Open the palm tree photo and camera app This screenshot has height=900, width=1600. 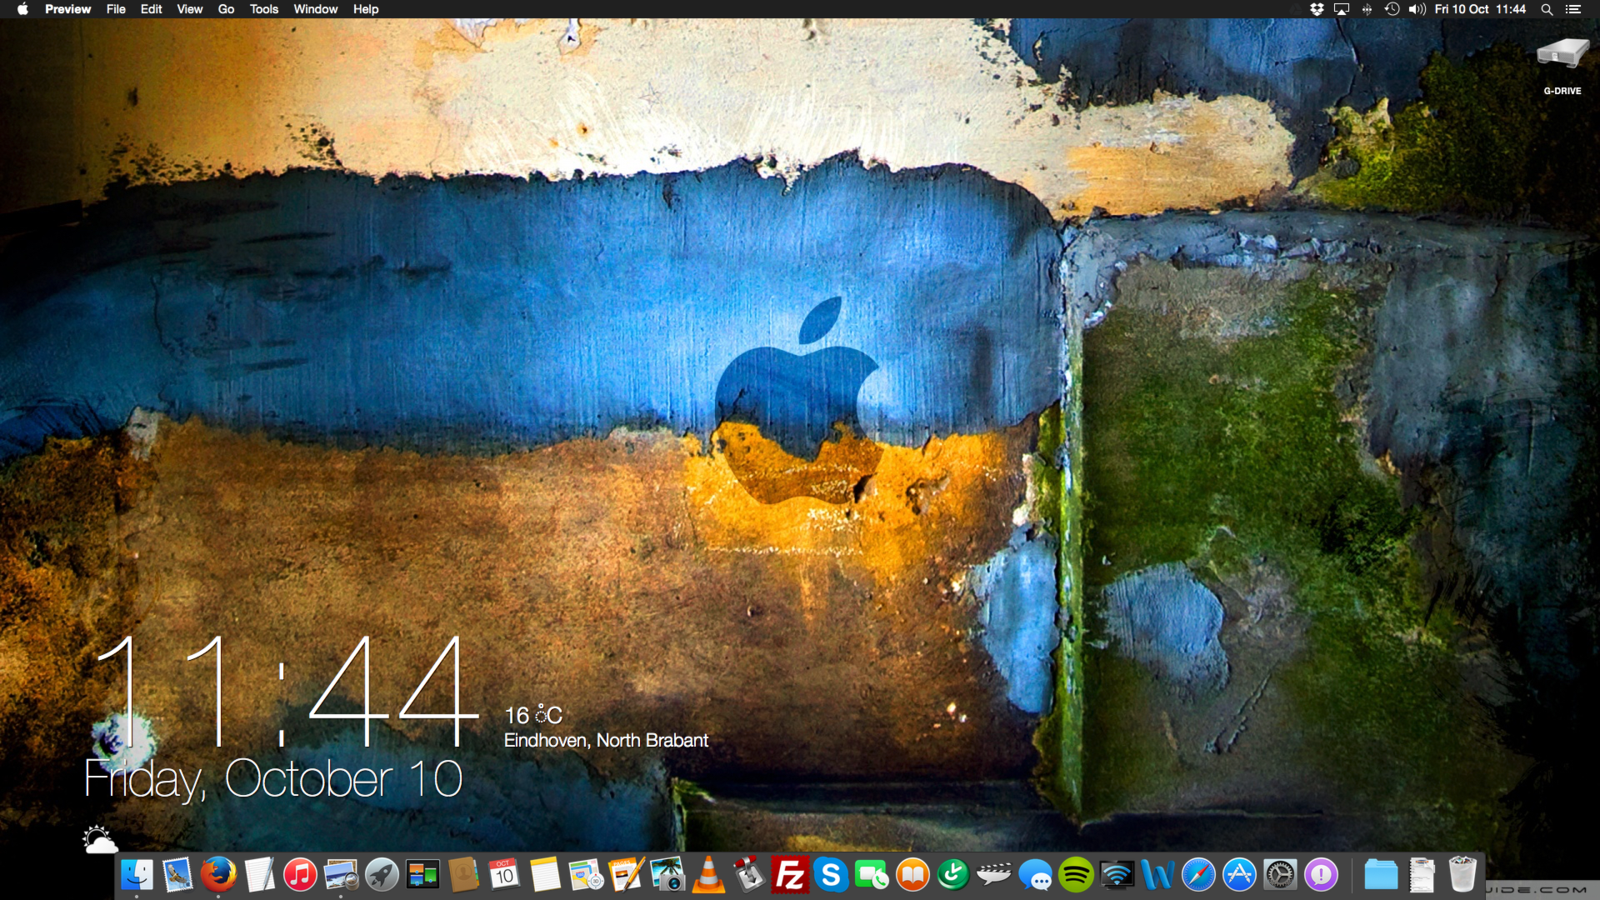[x=668, y=875]
